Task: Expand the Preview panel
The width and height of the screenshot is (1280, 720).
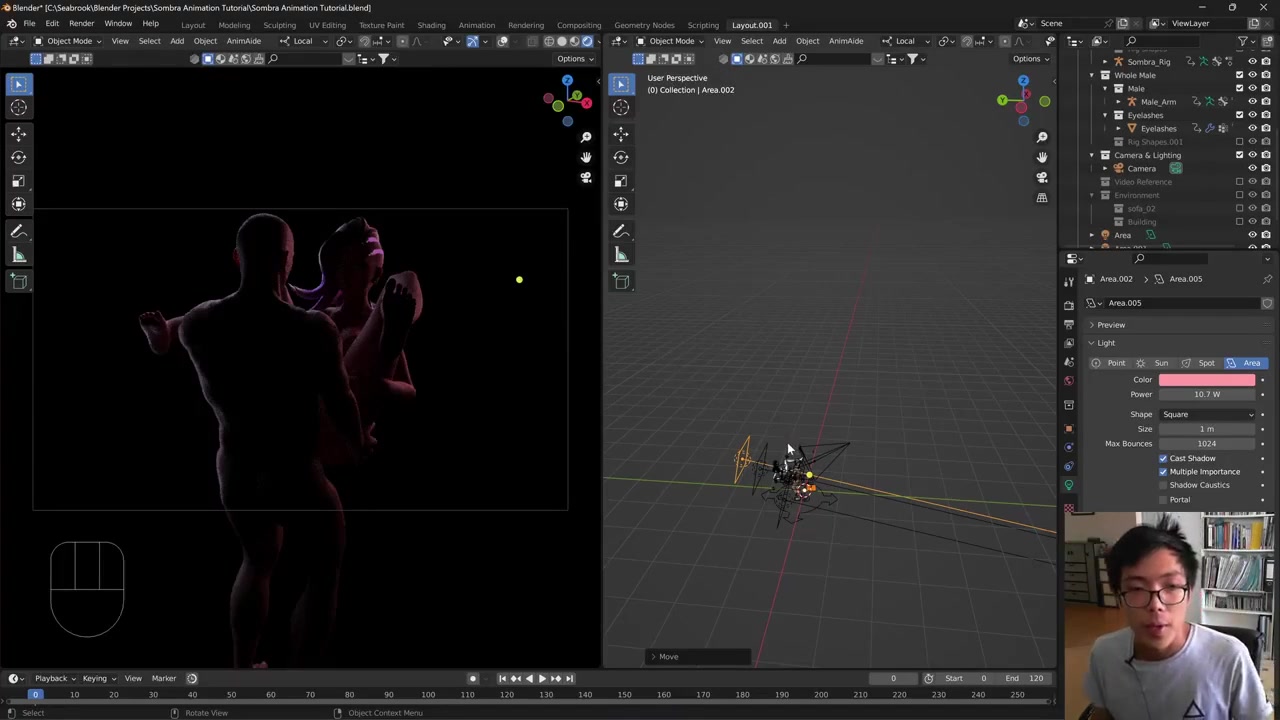Action: tap(1110, 325)
